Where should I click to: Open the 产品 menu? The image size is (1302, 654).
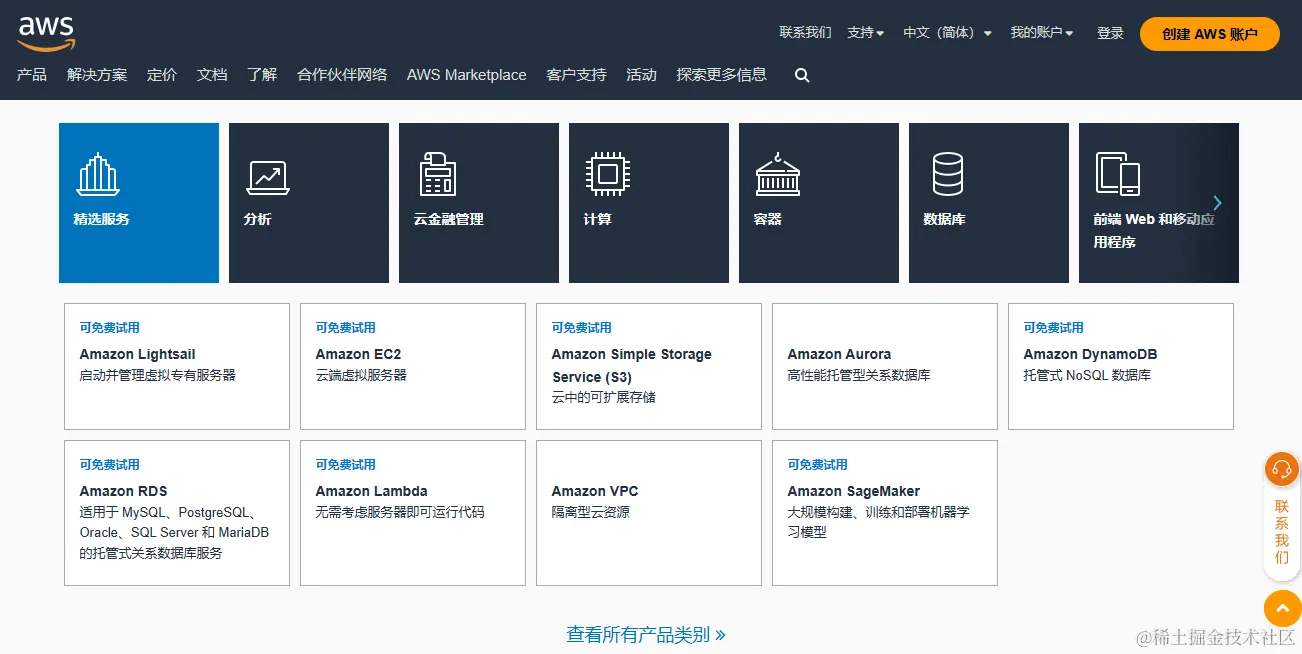(32, 75)
